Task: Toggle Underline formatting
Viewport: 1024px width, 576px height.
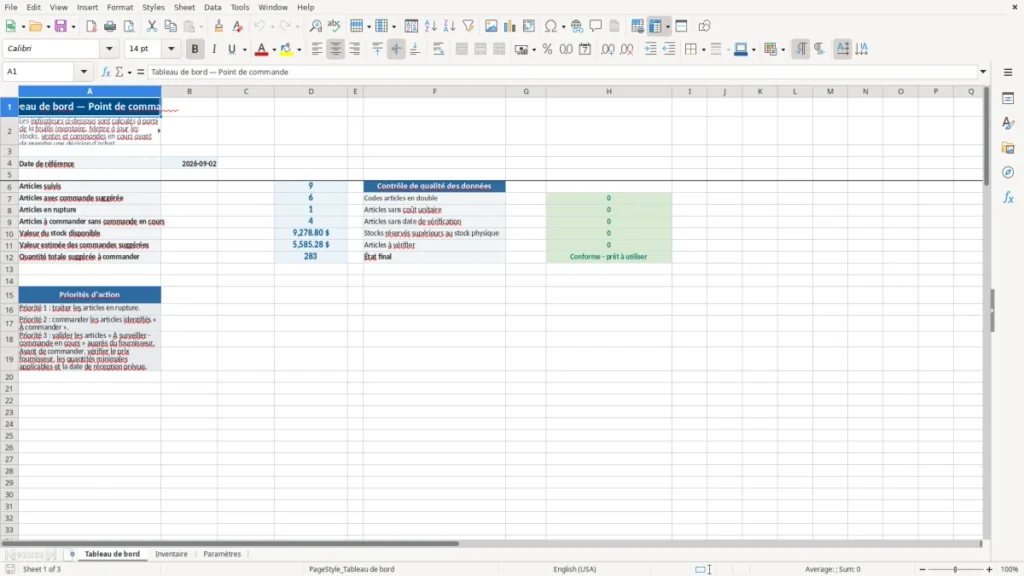Action: [x=232, y=49]
